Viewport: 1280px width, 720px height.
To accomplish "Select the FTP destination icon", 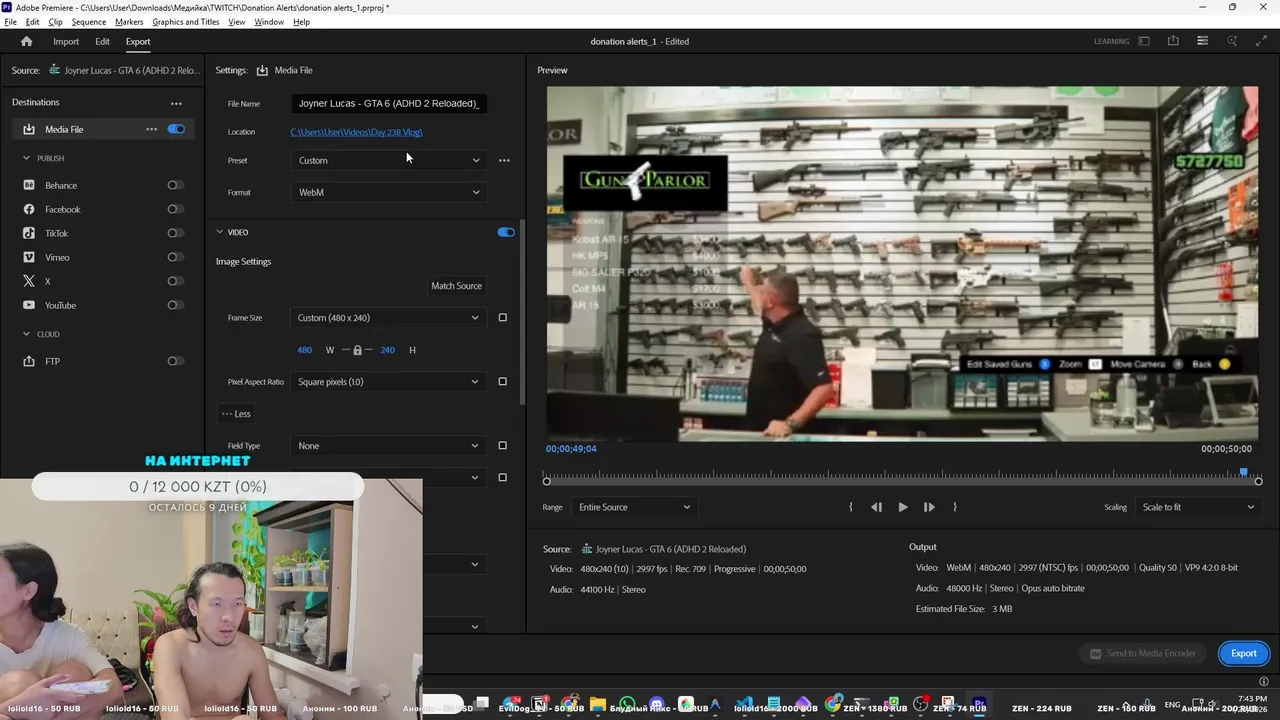I will 29,361.
